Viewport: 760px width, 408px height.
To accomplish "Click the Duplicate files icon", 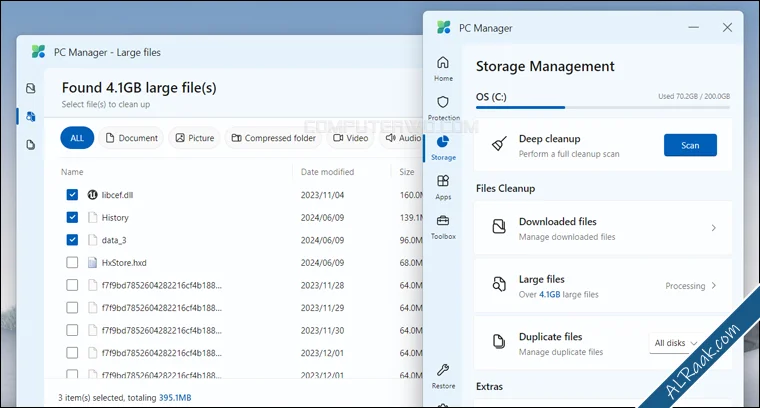I will coord(499,341).
